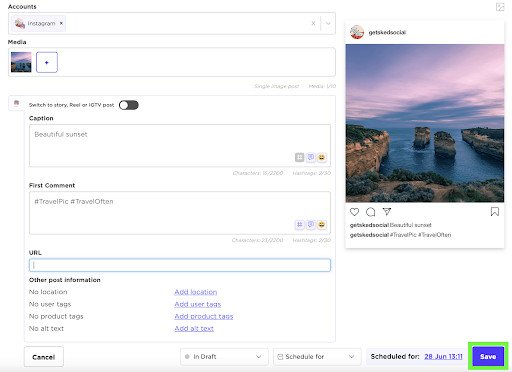This screenshot has height=372, width=512.
Task: Open the Schedule for dropdown
Action: click(x=317, y=357)
